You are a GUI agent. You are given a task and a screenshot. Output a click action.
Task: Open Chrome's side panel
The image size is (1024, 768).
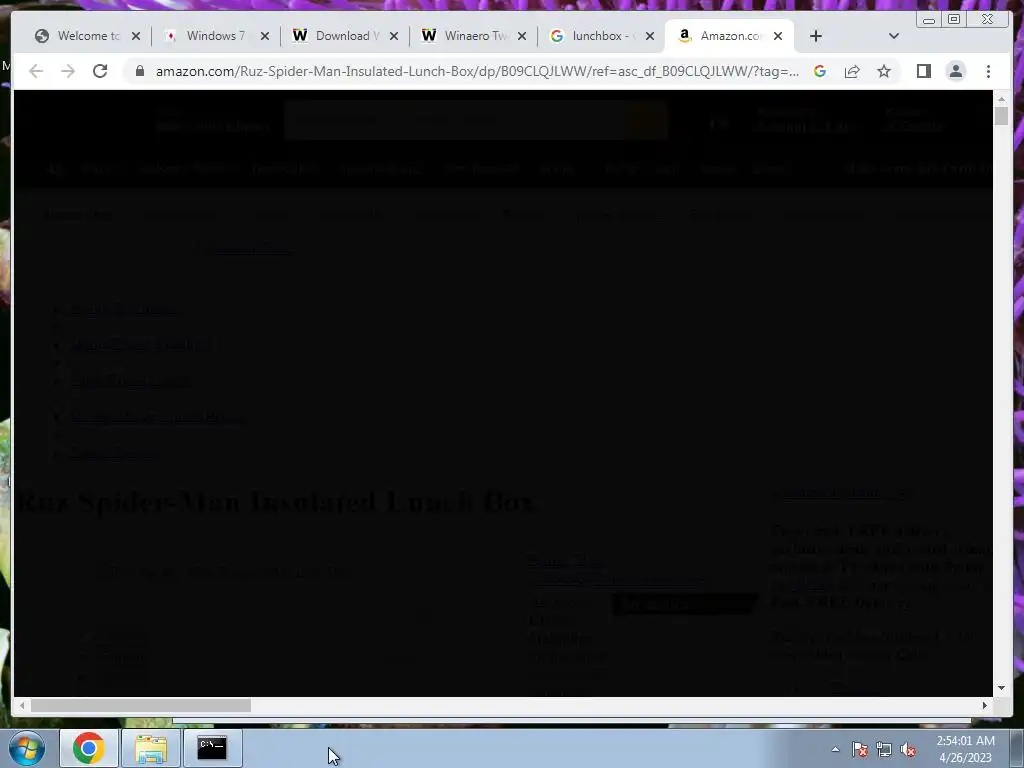coord(923,71)
